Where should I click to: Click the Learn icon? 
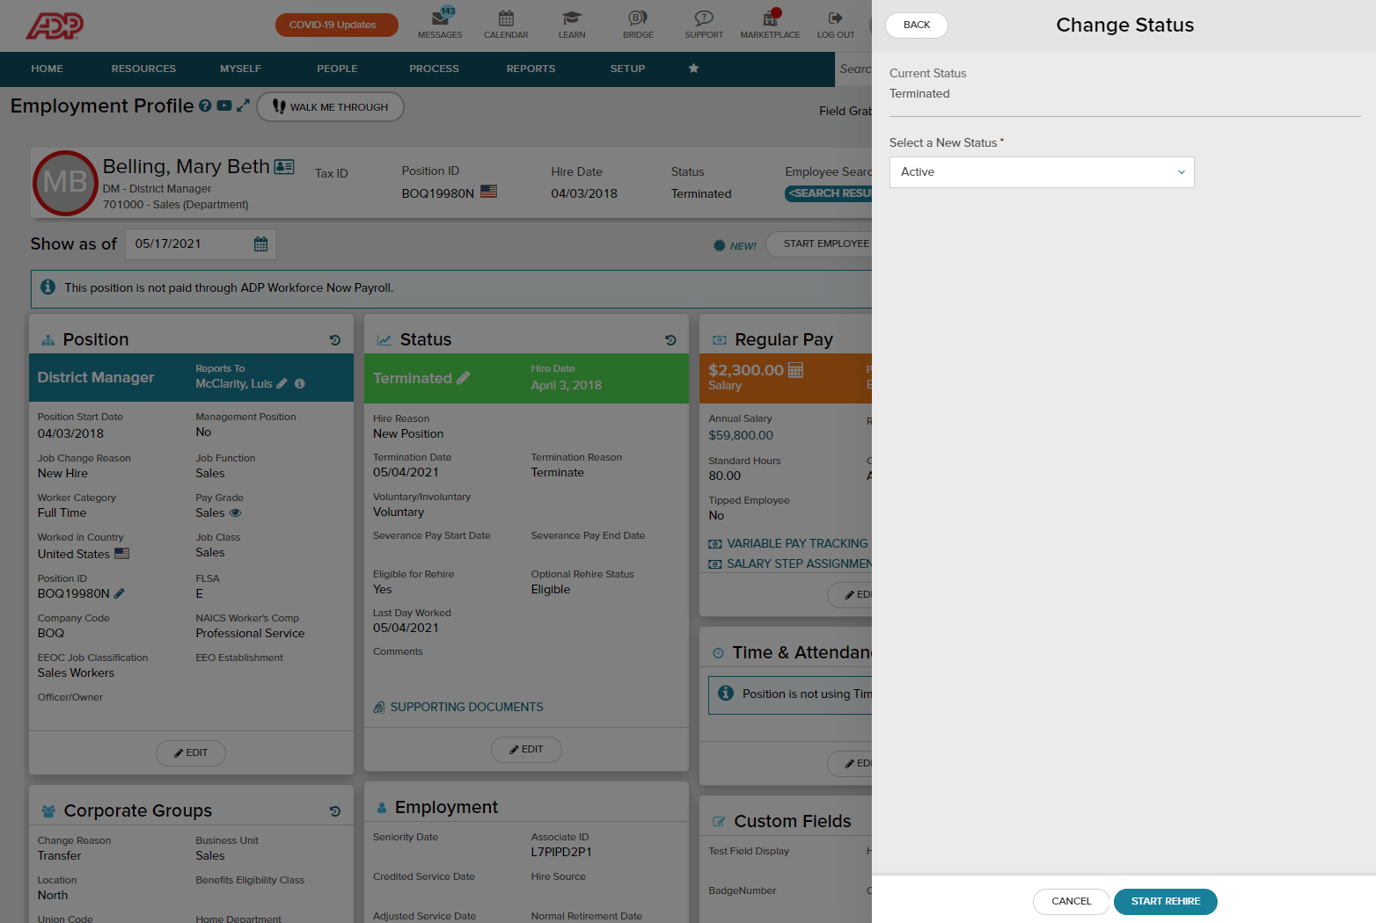tap(571, 21)
